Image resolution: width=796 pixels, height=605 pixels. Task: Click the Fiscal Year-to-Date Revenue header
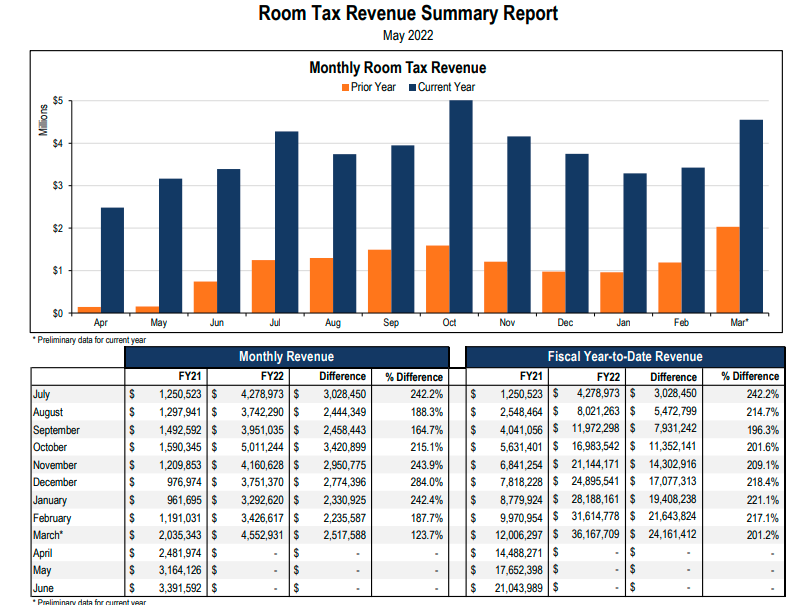coord(625,356)
